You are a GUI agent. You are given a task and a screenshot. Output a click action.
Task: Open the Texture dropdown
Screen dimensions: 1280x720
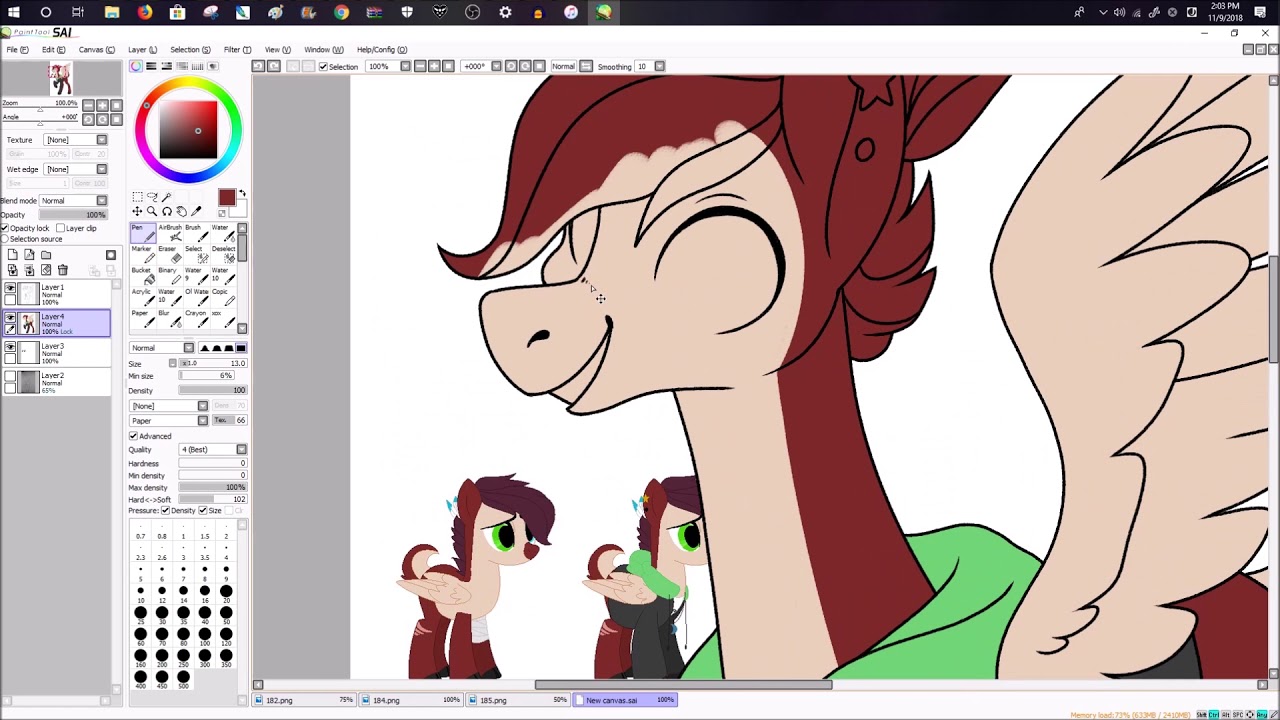click(75, 140)
